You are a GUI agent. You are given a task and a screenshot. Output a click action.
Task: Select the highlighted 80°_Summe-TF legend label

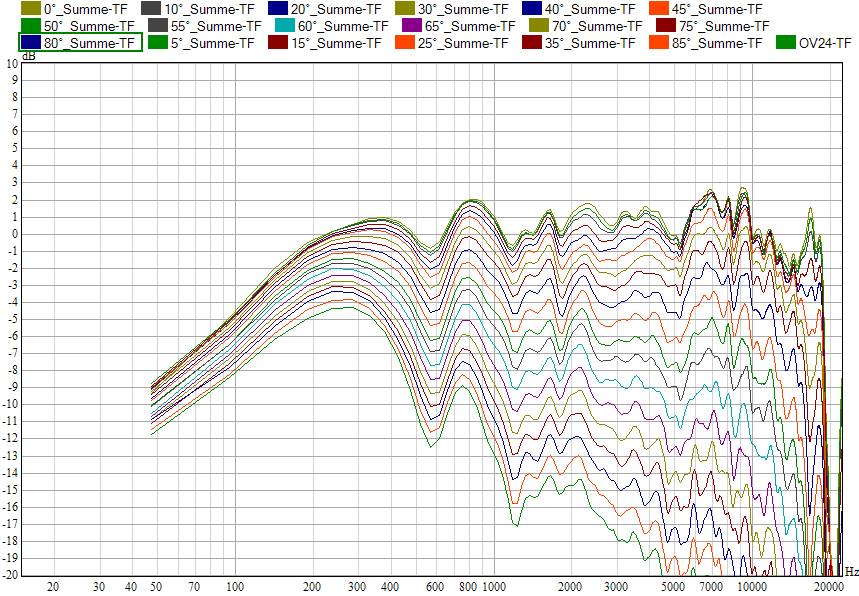(89, 43)
